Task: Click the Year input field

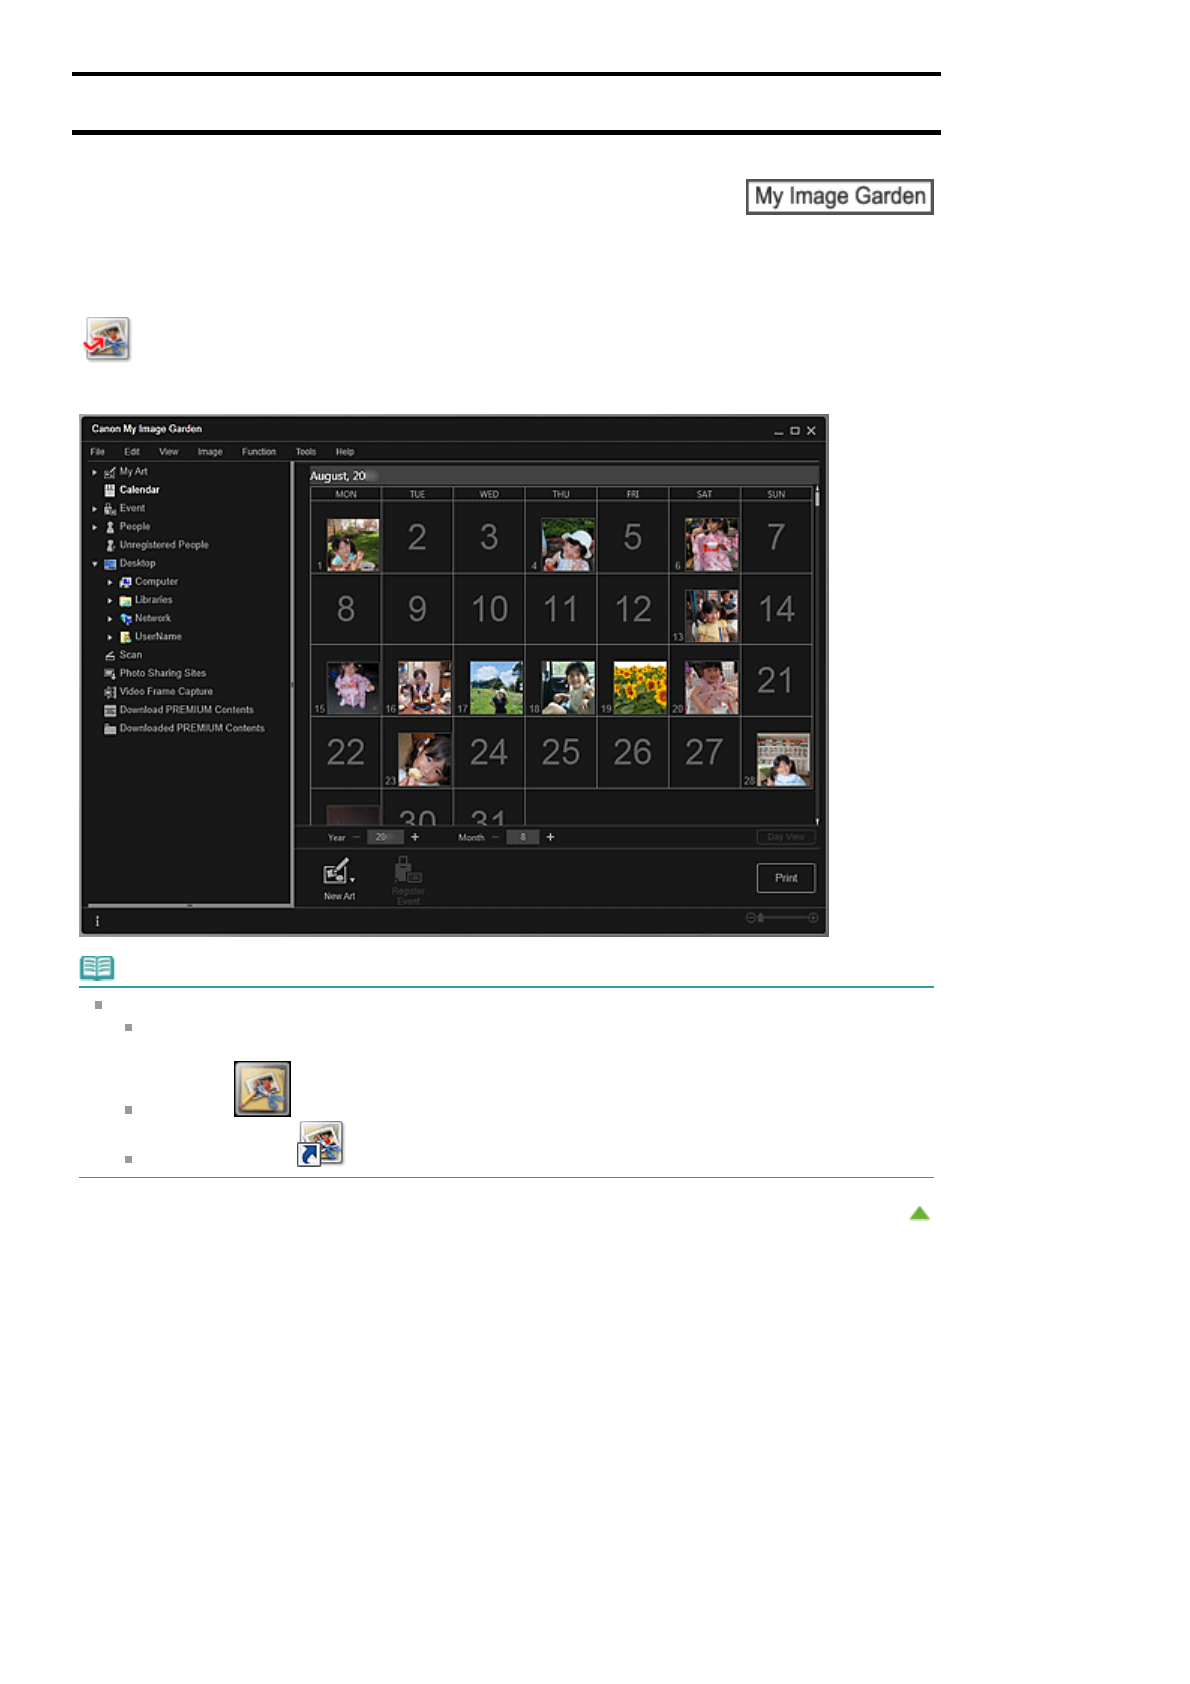Action: coord(385,837)
